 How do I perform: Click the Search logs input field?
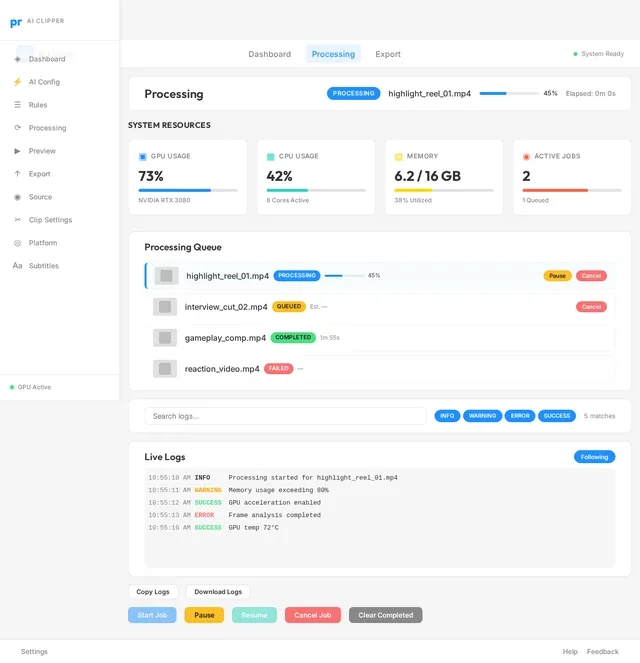click(x=285, y=416)
